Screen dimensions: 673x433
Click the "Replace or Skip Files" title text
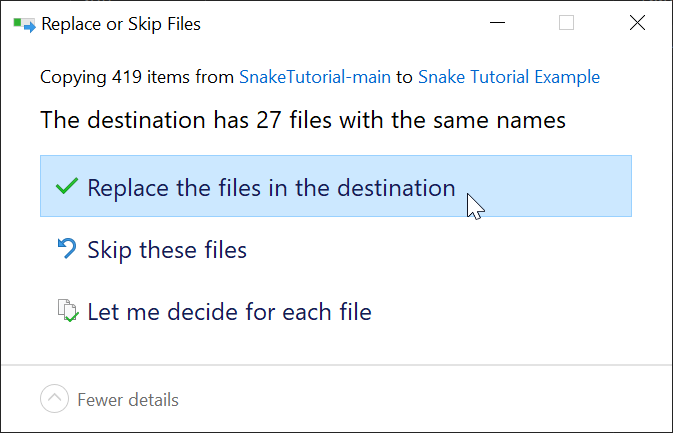pyautogui.click(x=120, y=24)
